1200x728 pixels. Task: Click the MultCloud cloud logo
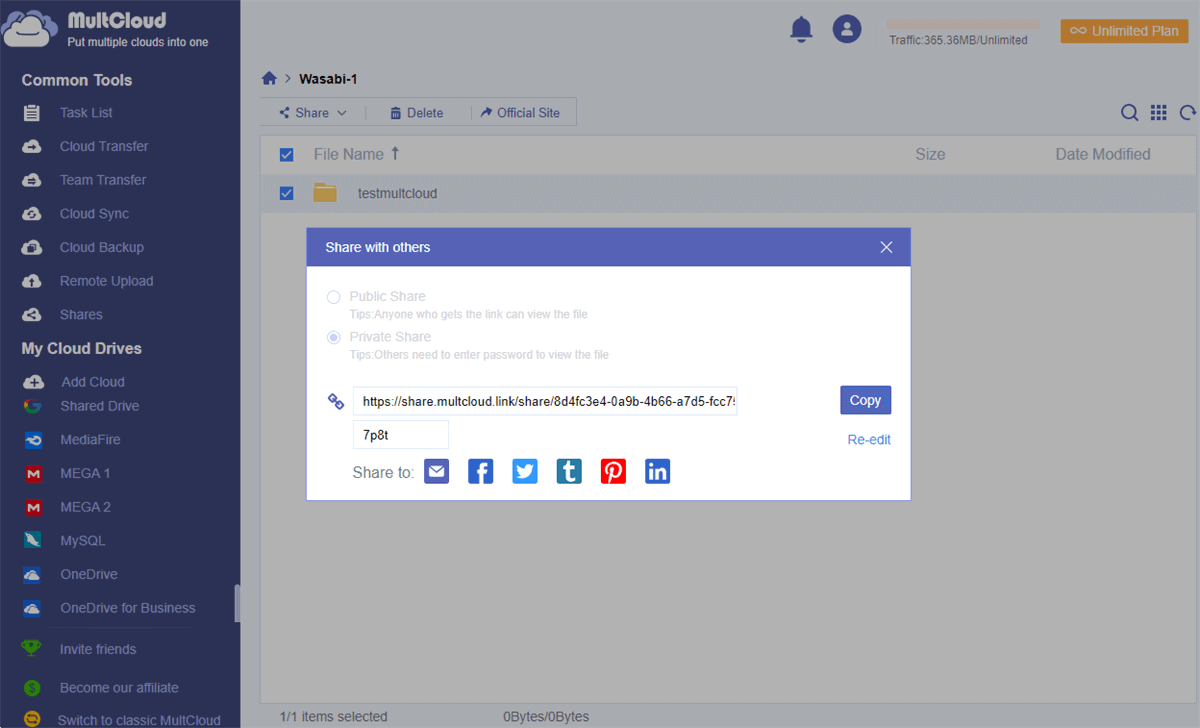pos(31,29)
